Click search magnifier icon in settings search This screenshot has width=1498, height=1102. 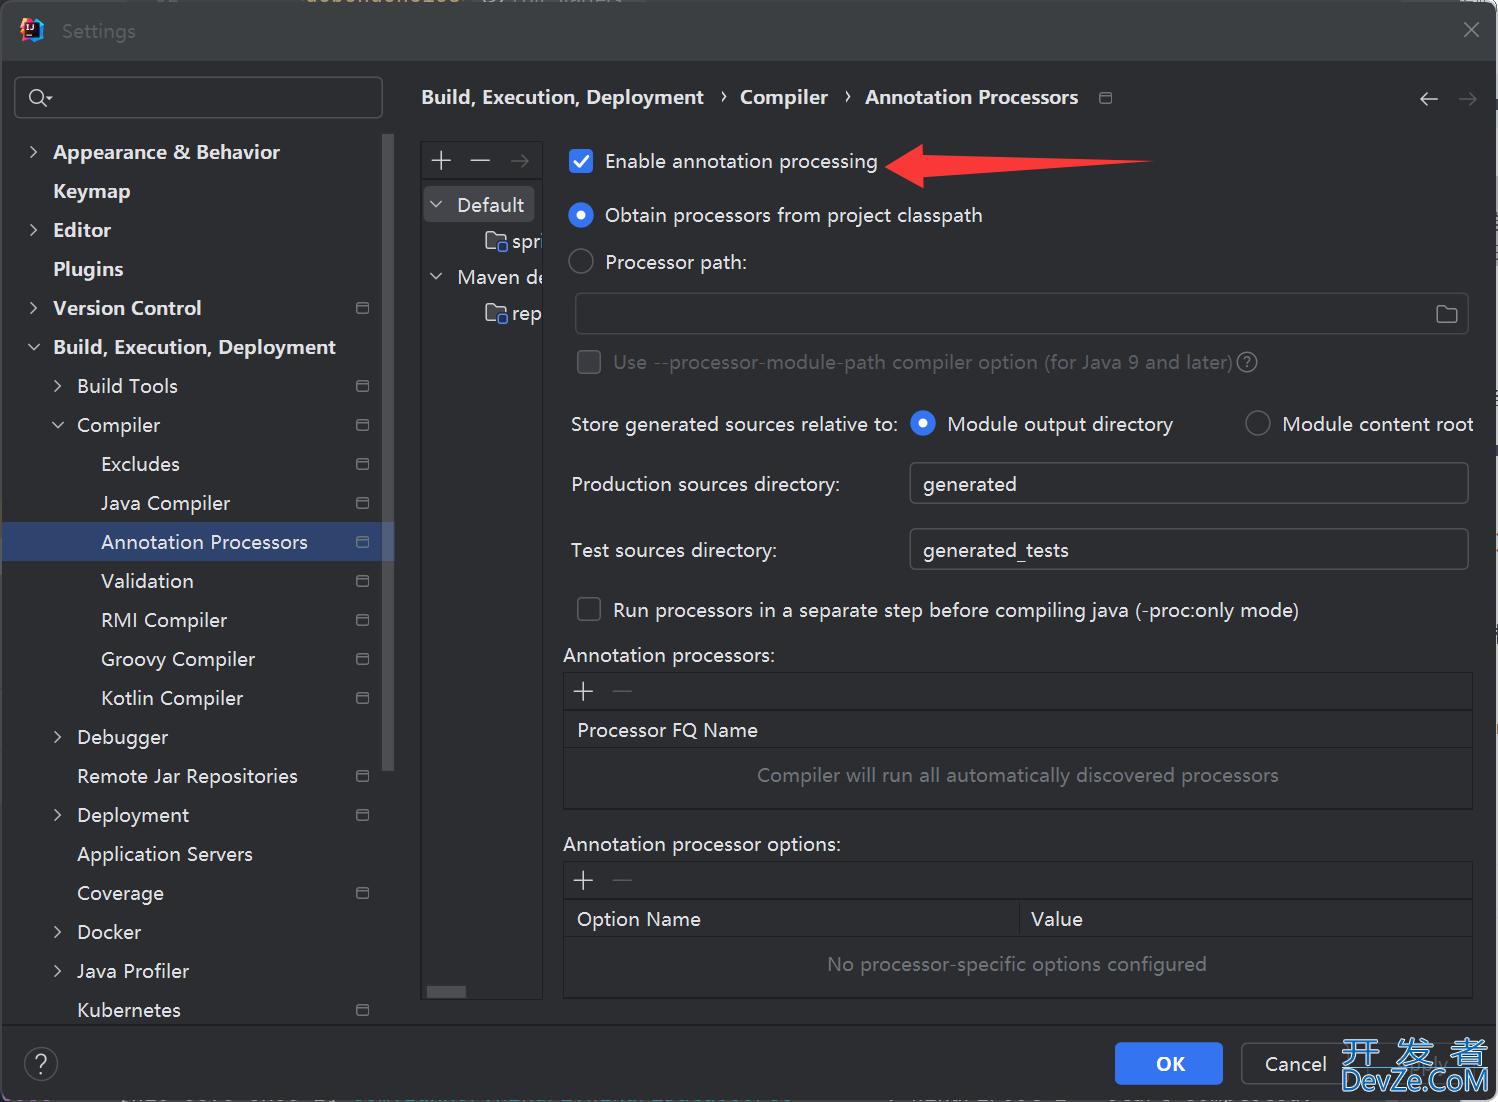click(x=39, y=97)
